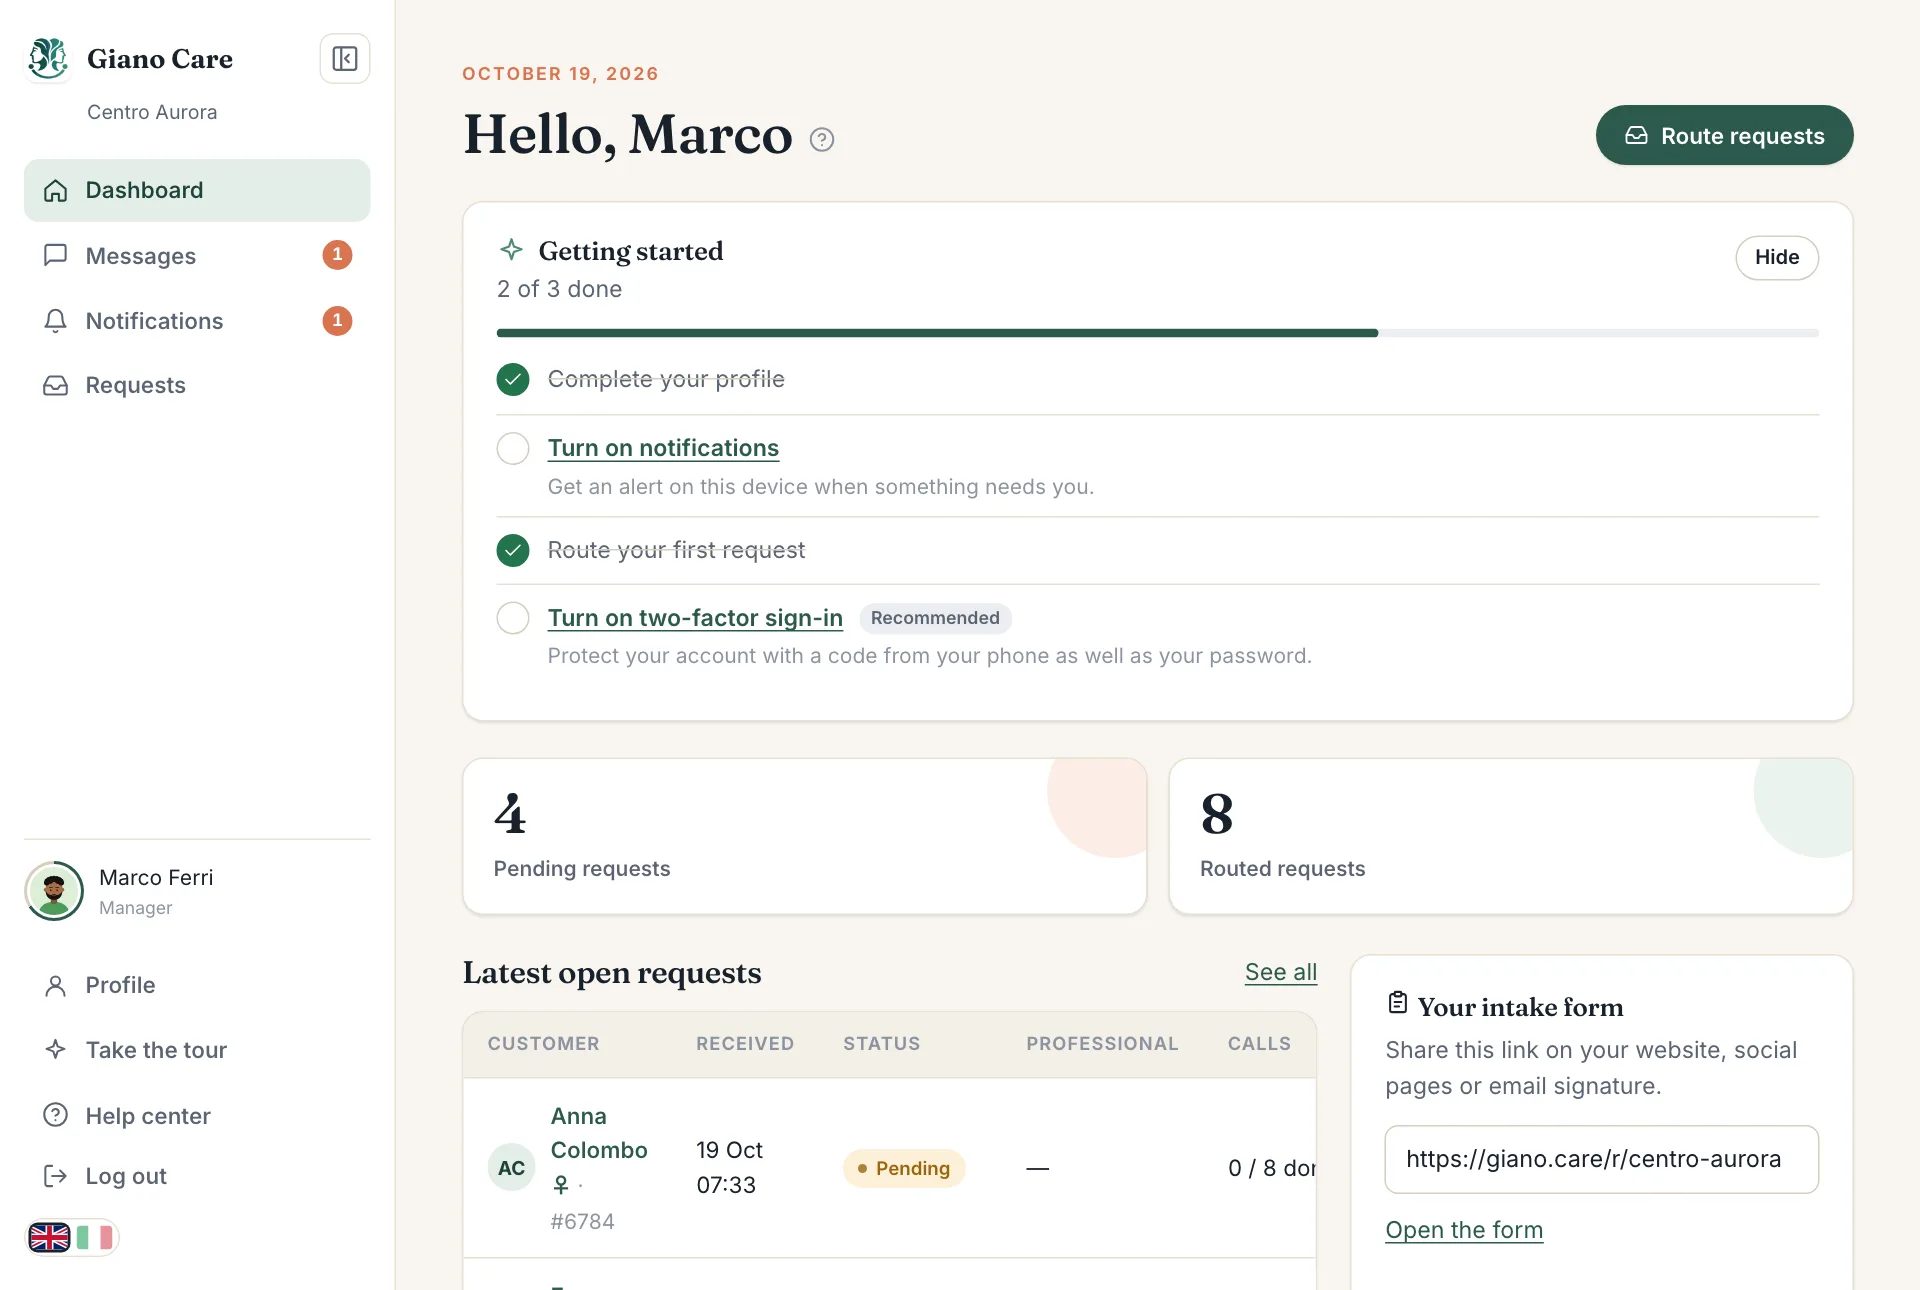Click Log out
Viewport: 1920px width, 1290px height.
click(197, 1176)
